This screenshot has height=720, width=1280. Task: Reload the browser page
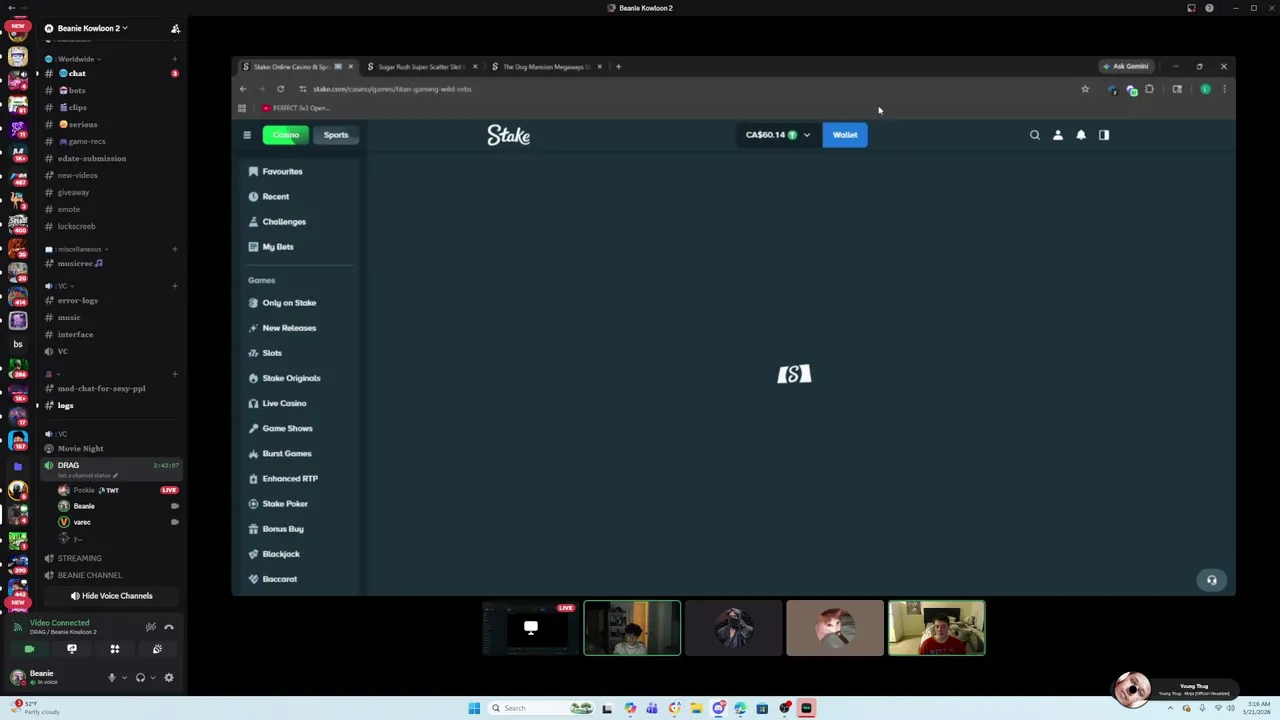click(280, 89)
